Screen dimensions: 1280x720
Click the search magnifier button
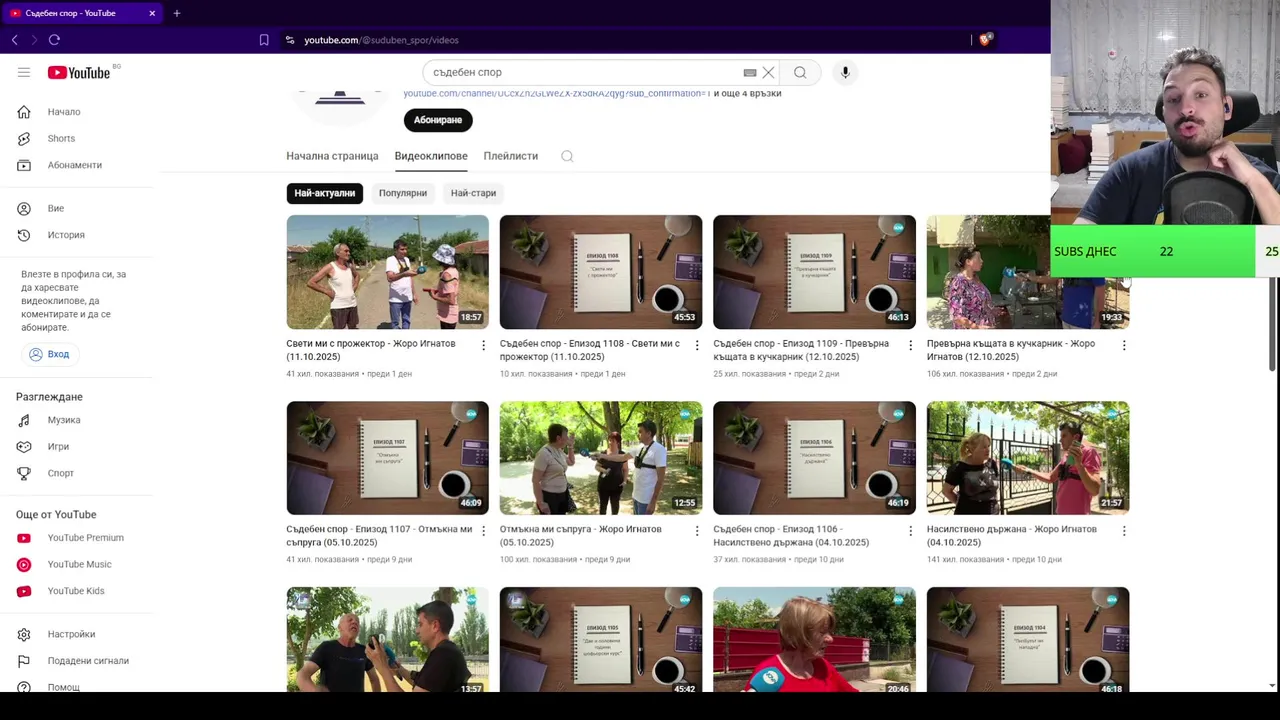click(800, 72)
